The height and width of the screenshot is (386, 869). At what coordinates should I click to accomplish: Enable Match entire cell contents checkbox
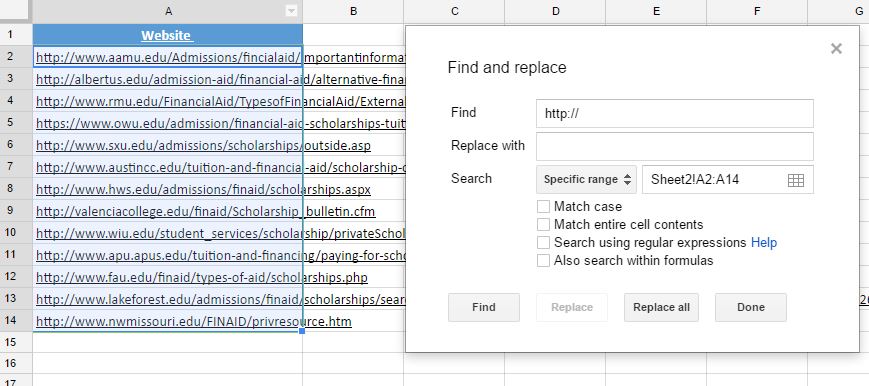(543, 225)
